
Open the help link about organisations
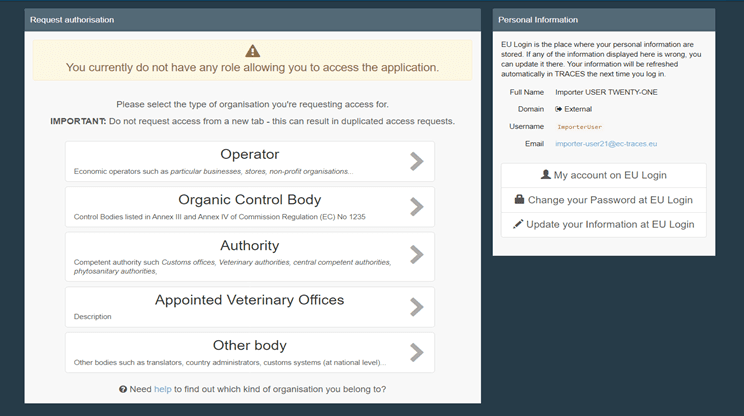point(163,389)
